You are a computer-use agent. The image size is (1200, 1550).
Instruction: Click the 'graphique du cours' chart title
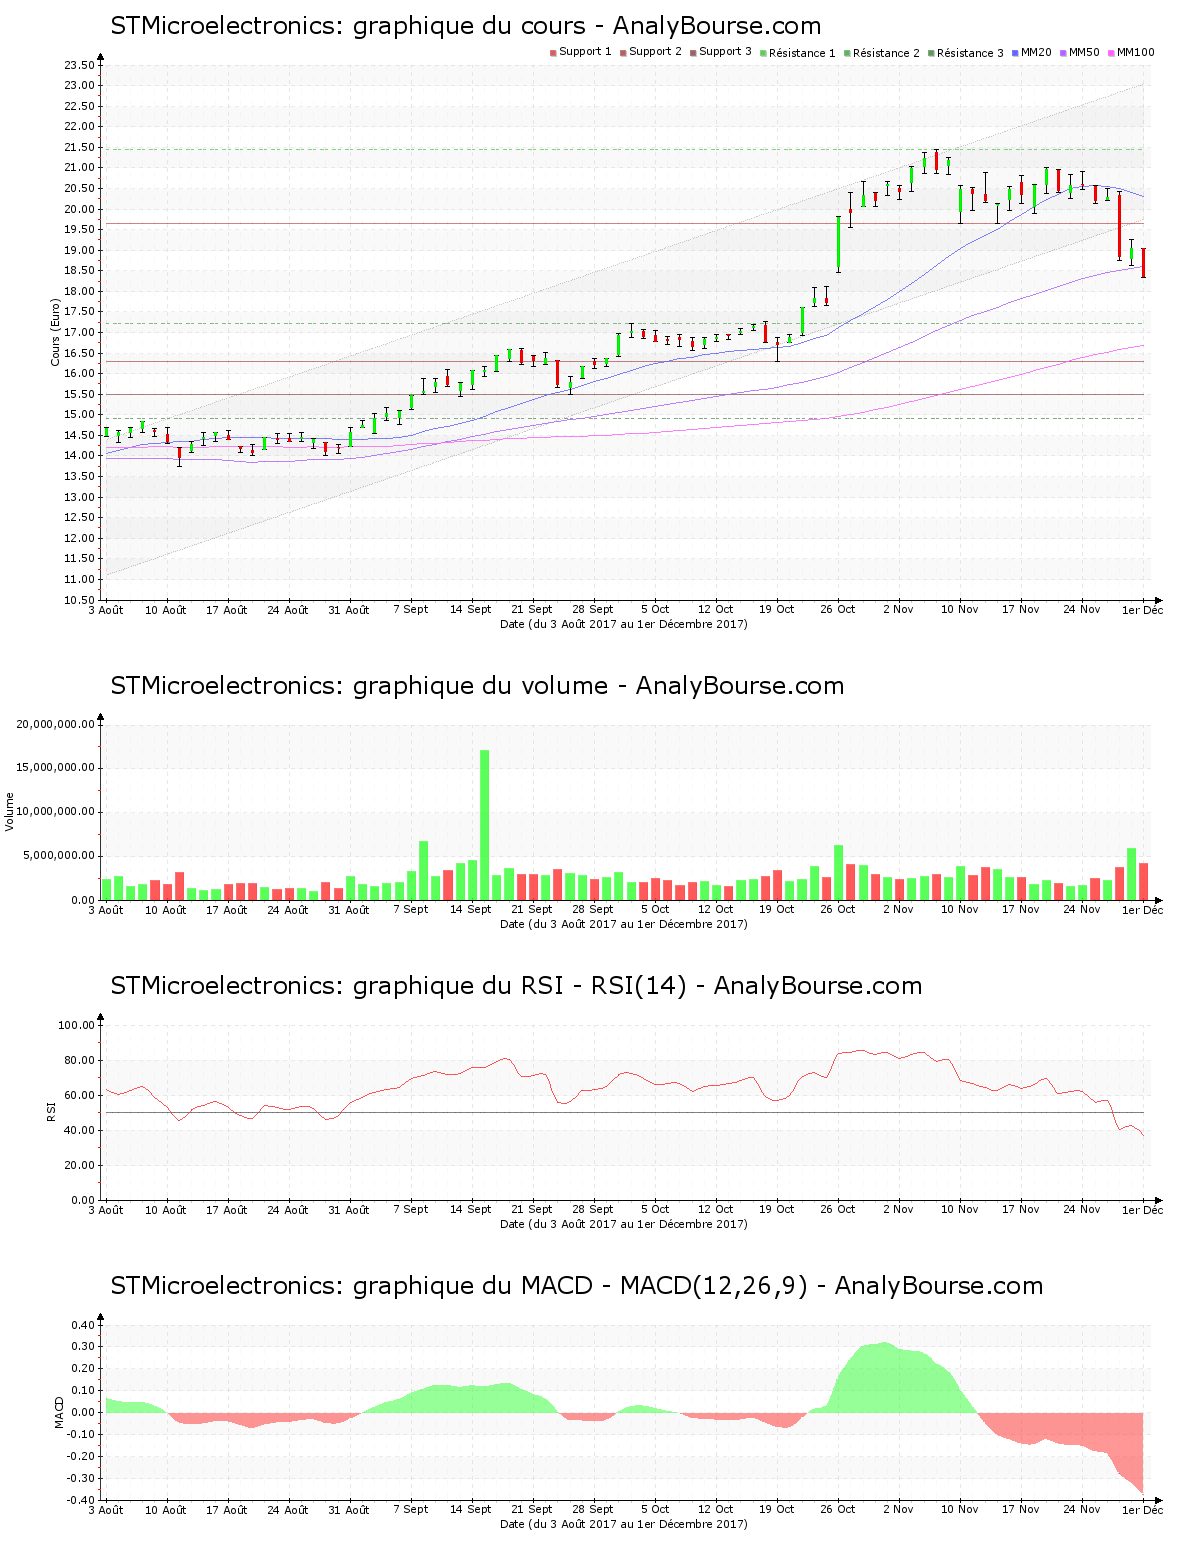tap(466, 26)
